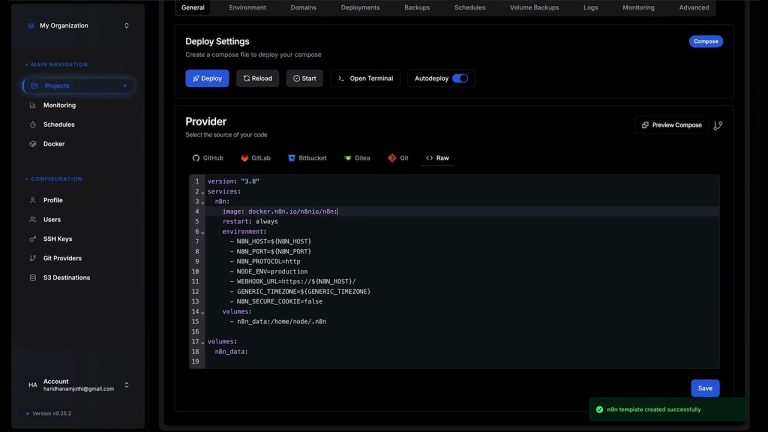
Task: Click the sidebar Schedules clock icon
Action: [33, 124]
